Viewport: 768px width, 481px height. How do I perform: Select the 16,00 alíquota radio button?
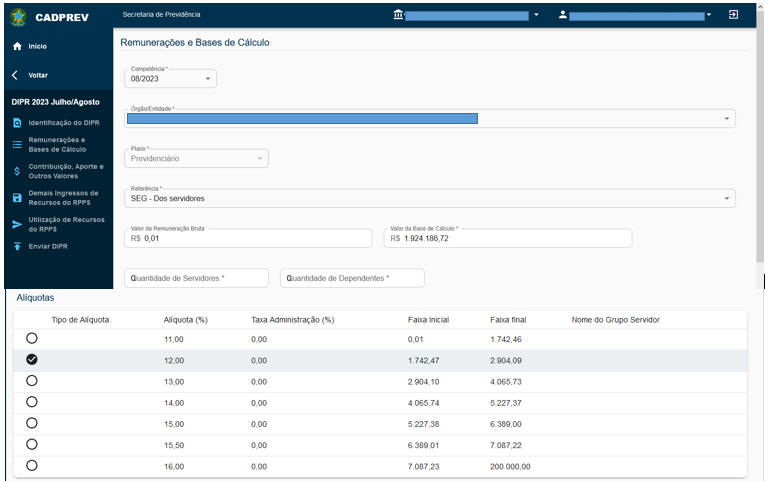(32, 465)
